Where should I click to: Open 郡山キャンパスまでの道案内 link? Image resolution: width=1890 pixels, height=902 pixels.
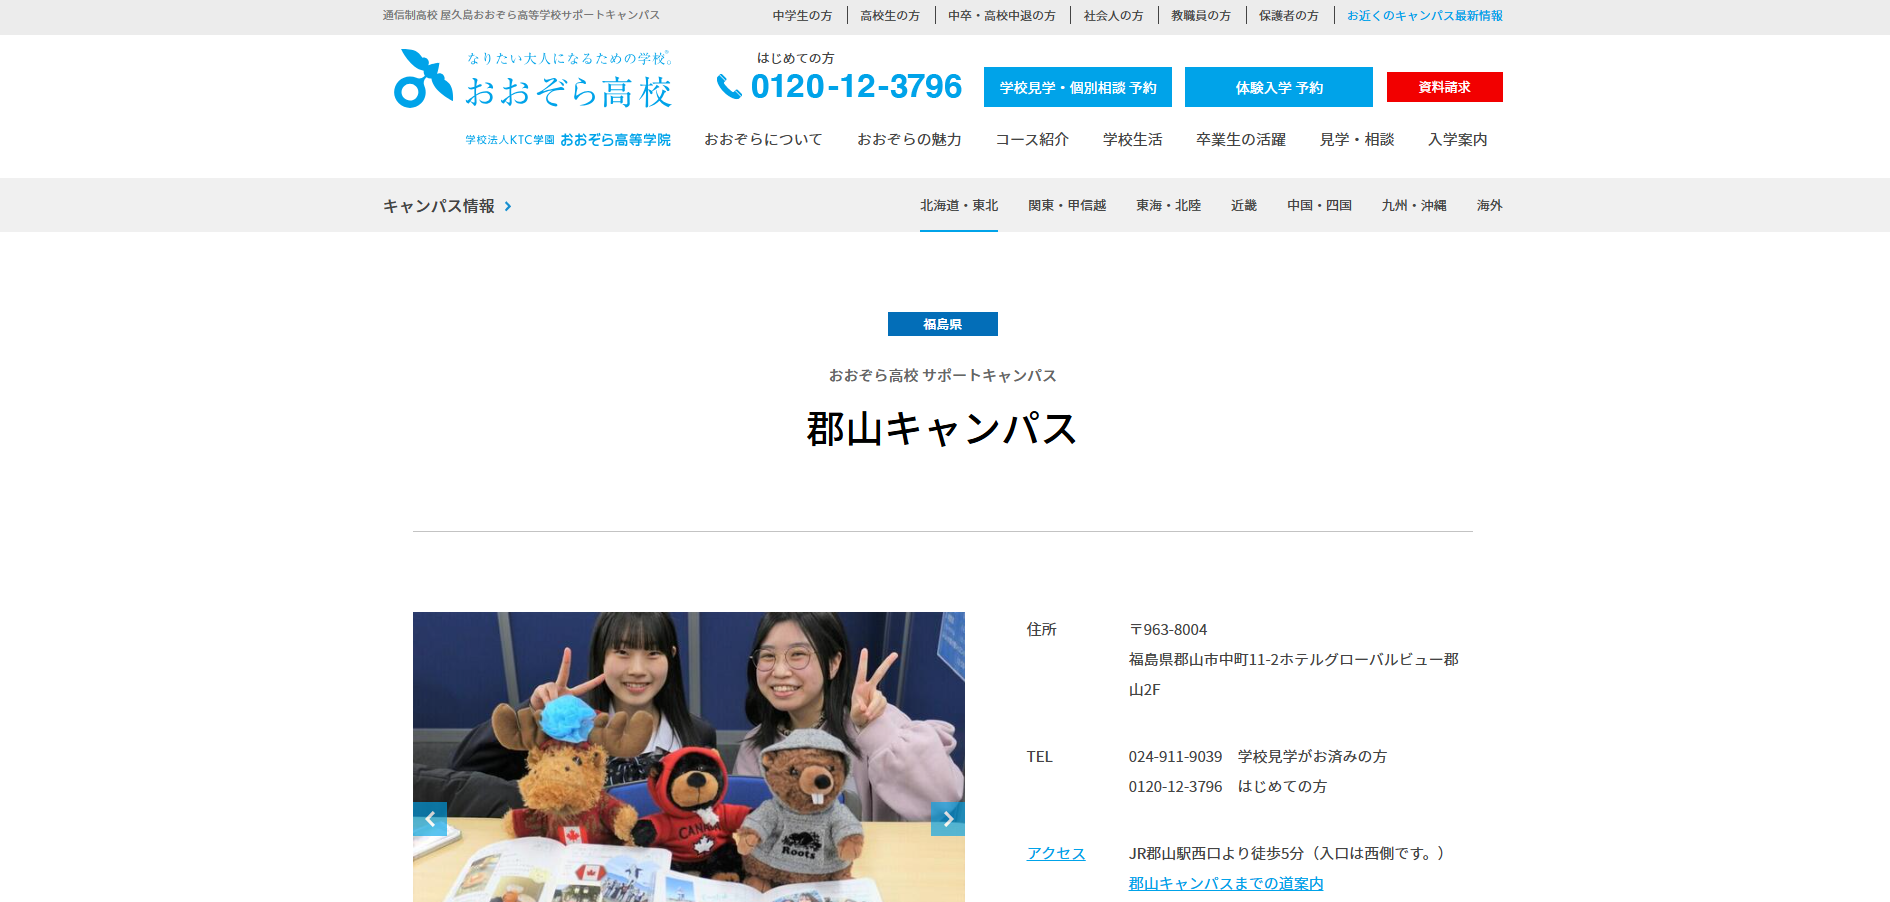pos(1225,884)
